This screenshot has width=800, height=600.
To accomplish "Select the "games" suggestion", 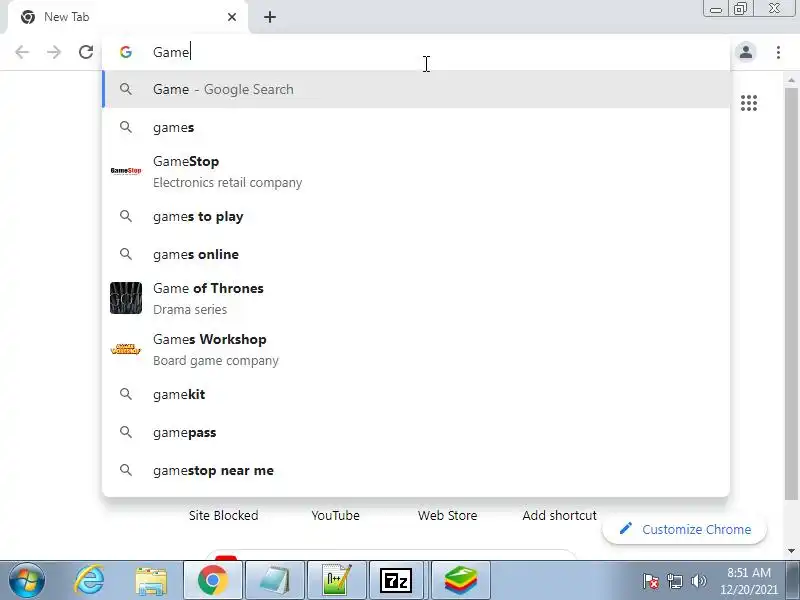I will coord(416,128).
